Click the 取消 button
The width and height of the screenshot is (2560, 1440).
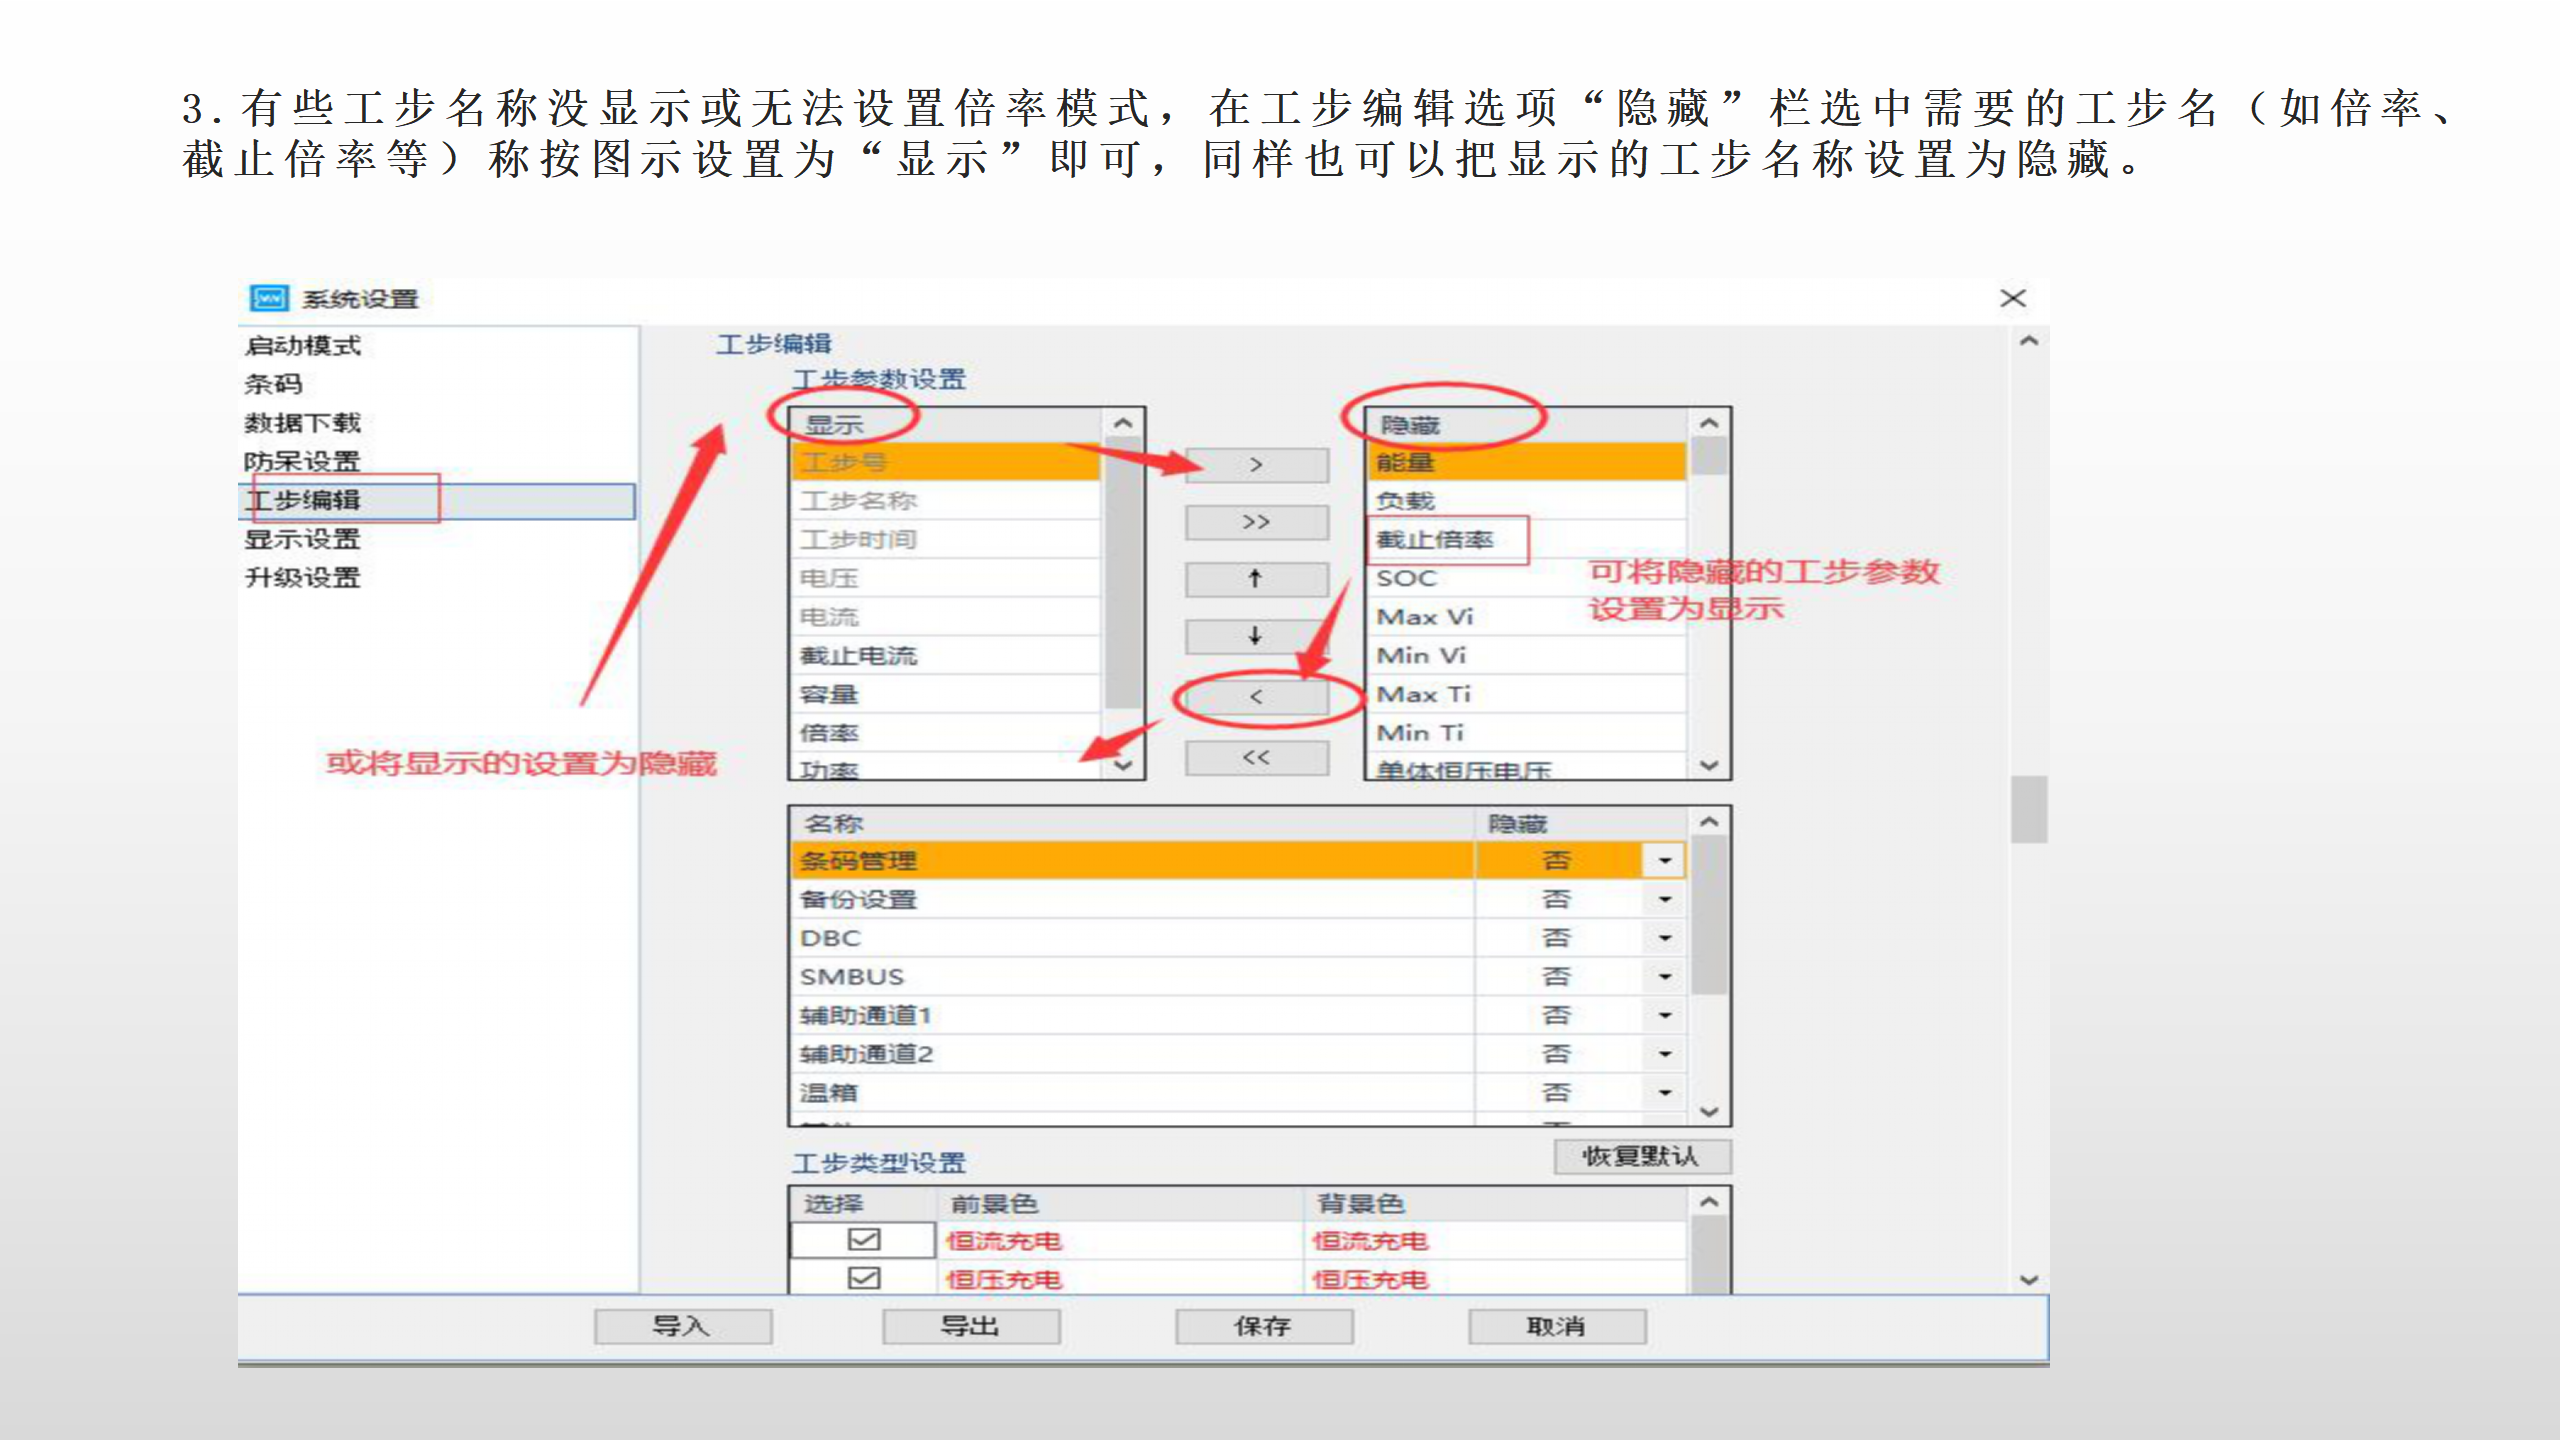coord(1557,1326)
